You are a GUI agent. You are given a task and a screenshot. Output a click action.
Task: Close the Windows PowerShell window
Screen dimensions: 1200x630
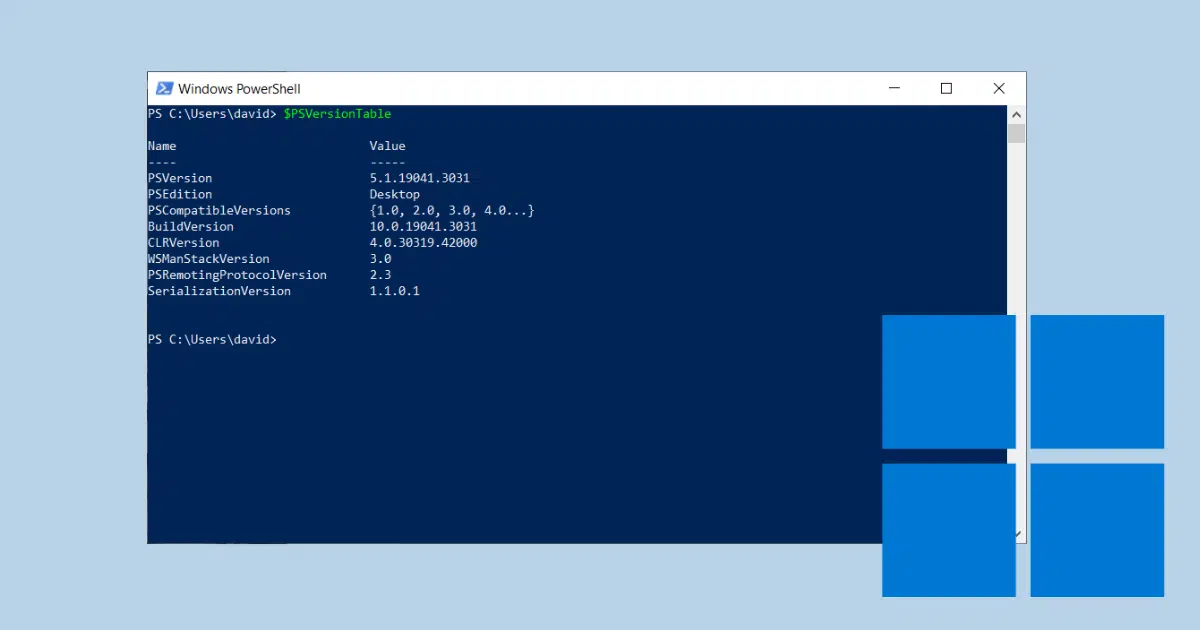999,88
